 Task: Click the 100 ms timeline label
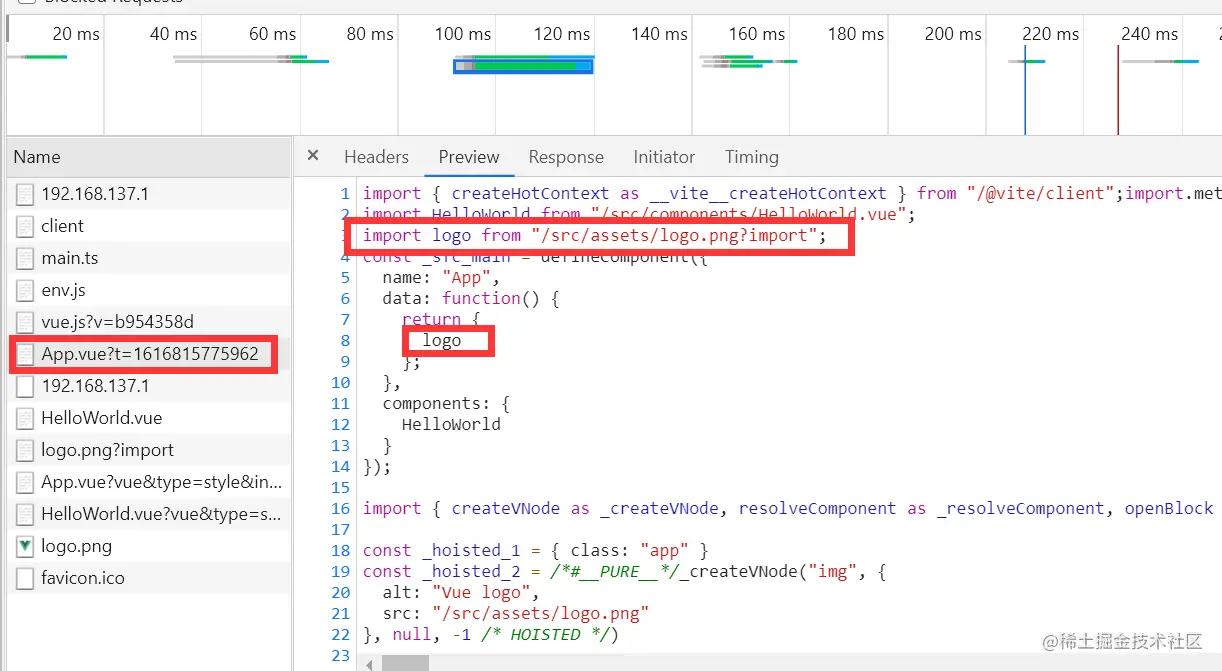[x=463, y=34]
